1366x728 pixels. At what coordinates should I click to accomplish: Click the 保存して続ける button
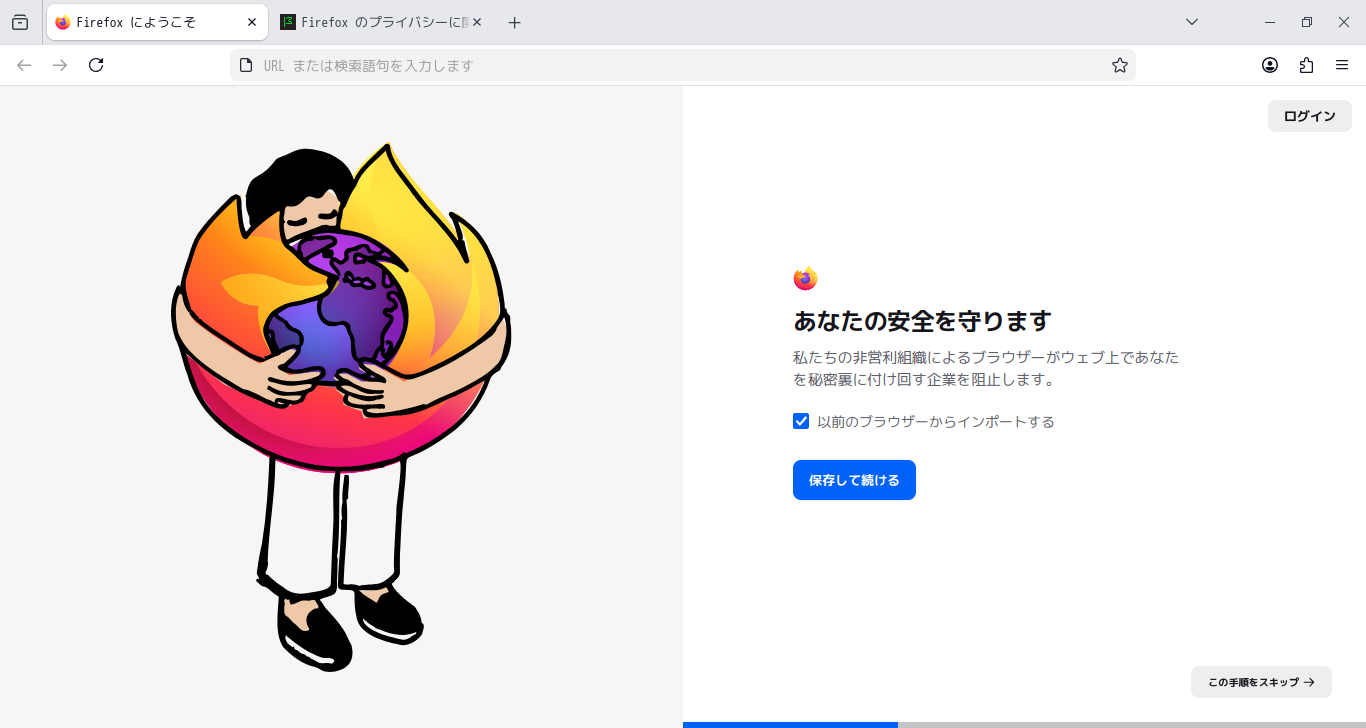[854, 480]
